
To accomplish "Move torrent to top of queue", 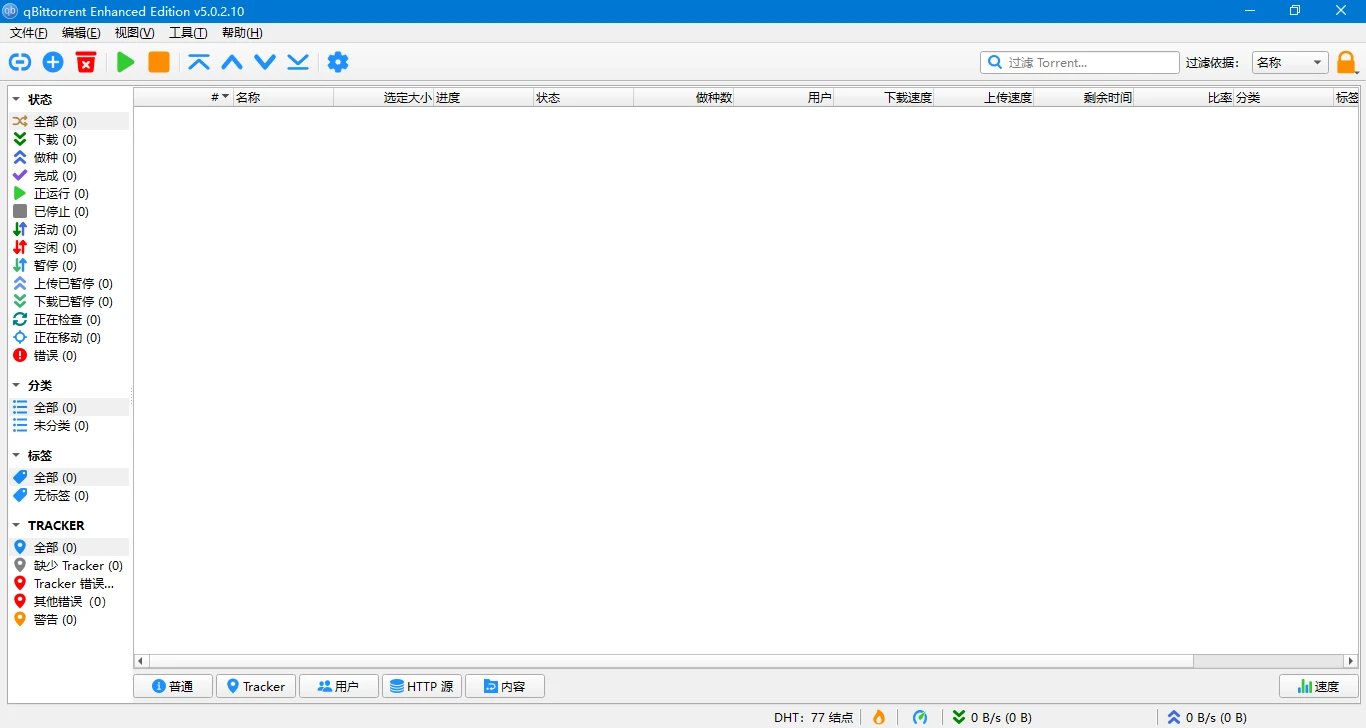I will click(x=199, y=62).
